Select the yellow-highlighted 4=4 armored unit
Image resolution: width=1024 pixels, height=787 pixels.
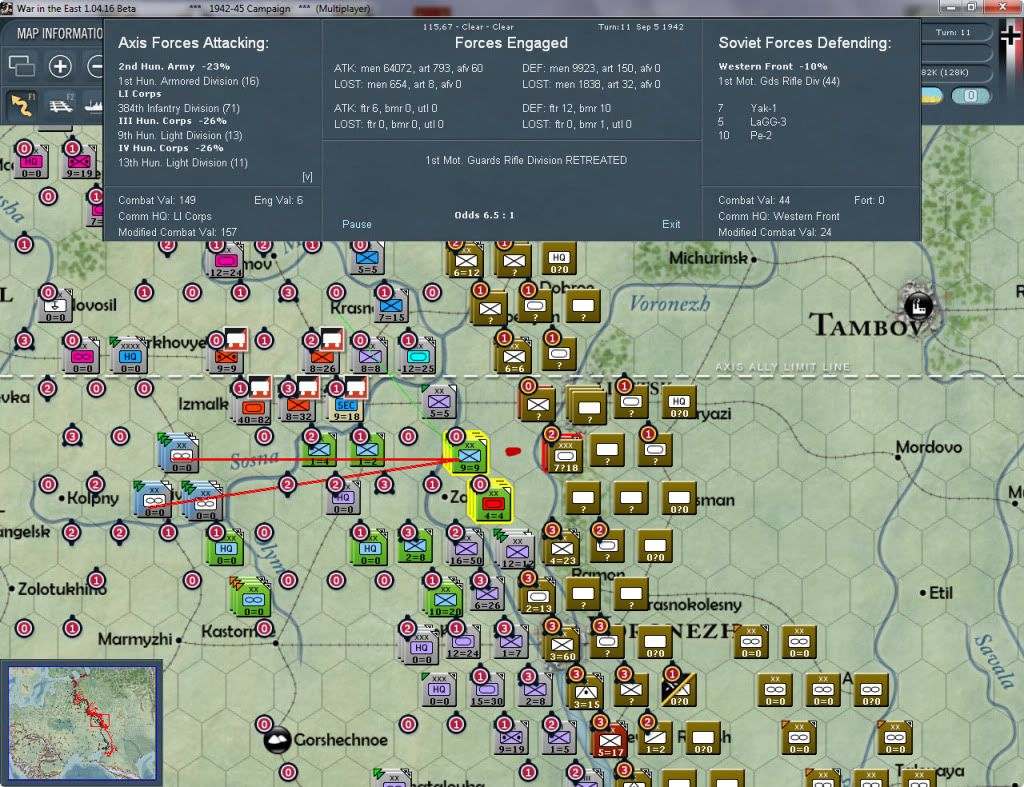493,503
